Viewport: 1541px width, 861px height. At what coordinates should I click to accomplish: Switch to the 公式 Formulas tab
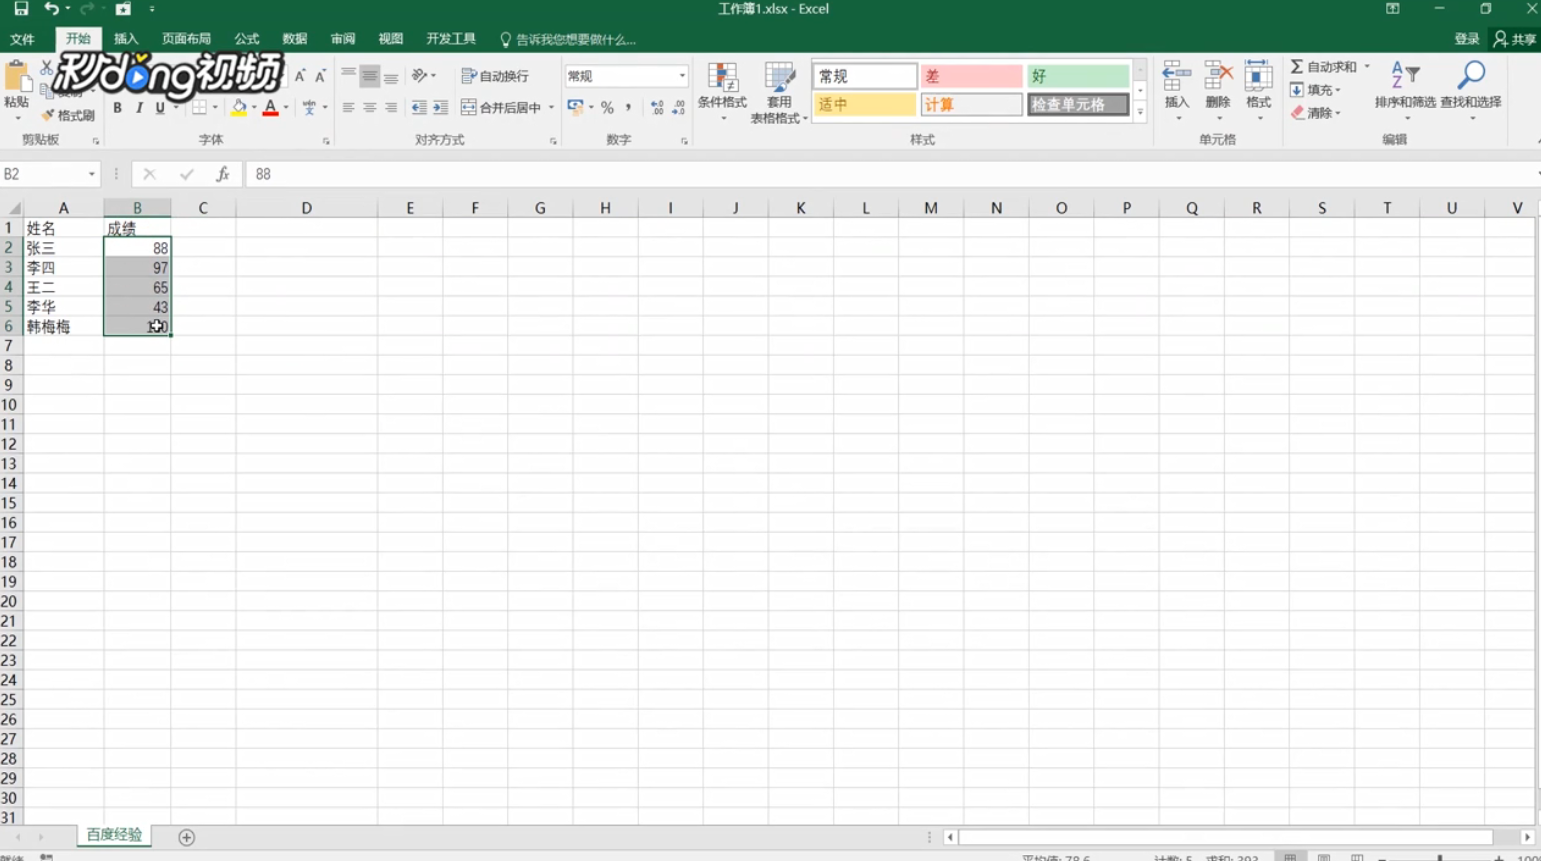point(246,39)
